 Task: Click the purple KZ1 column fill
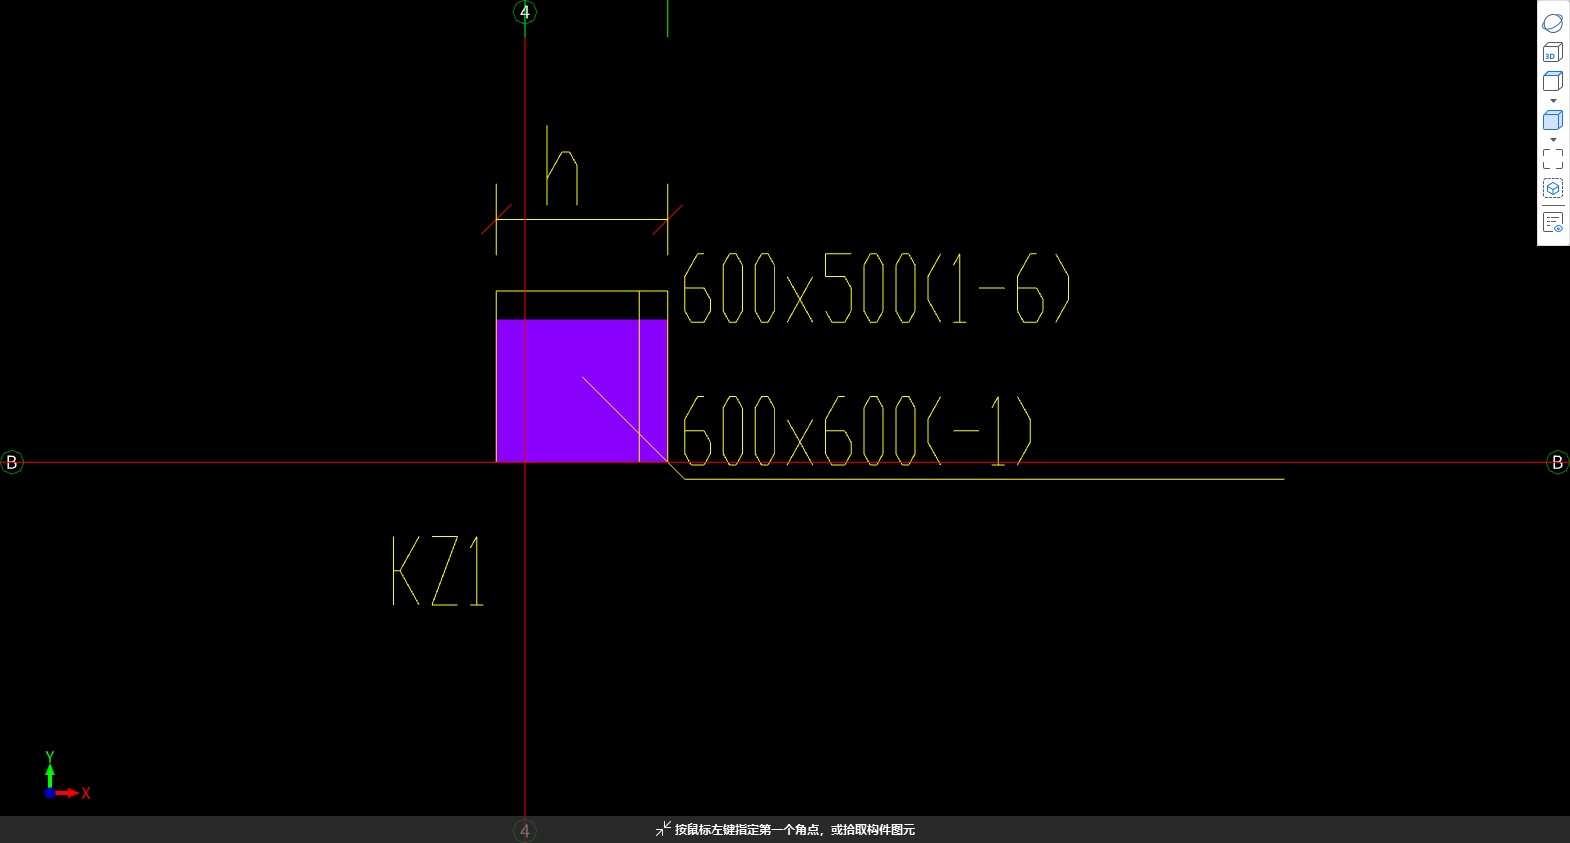(x=582, y=391)
